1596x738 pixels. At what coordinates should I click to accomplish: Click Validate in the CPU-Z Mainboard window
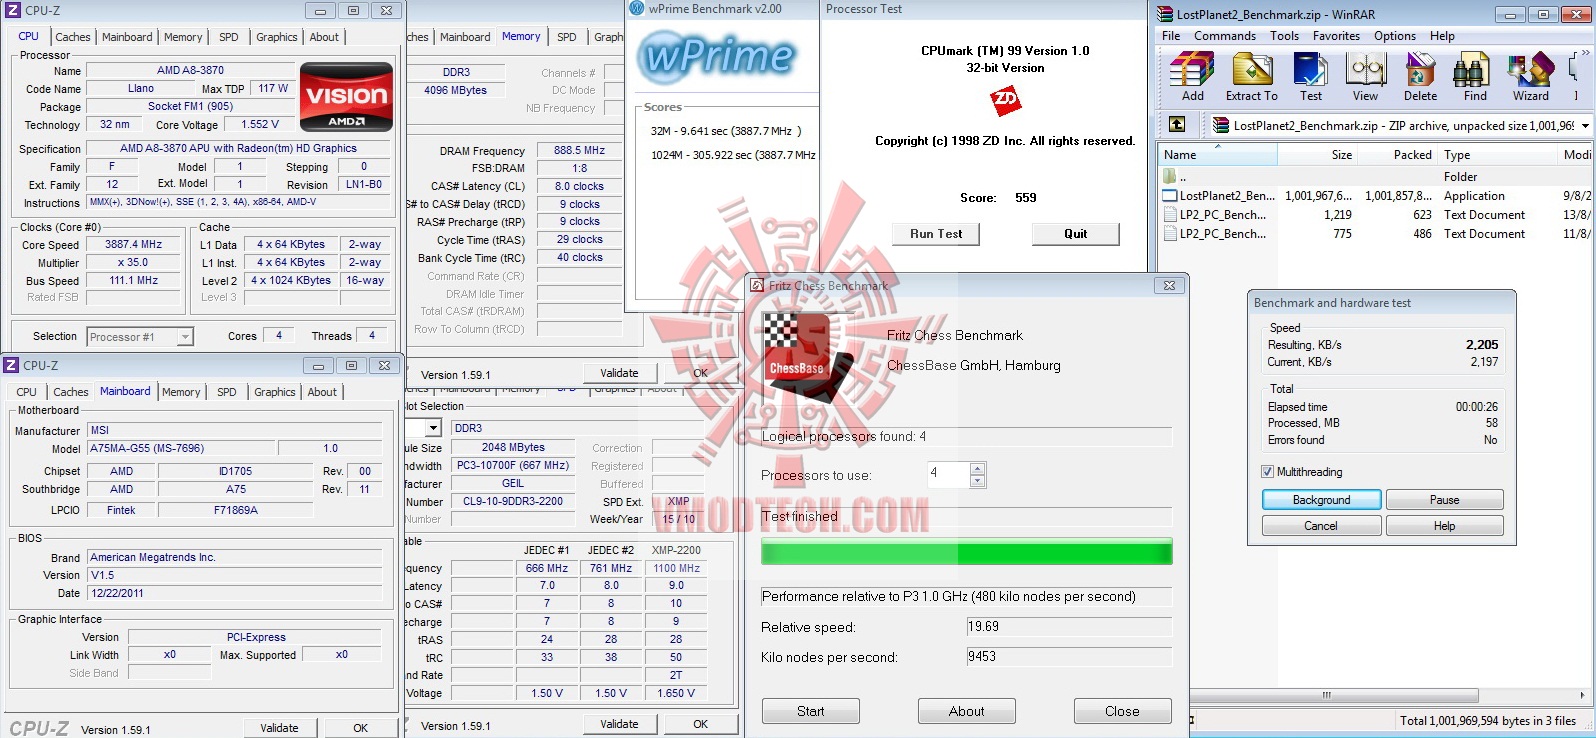(279, 728)
